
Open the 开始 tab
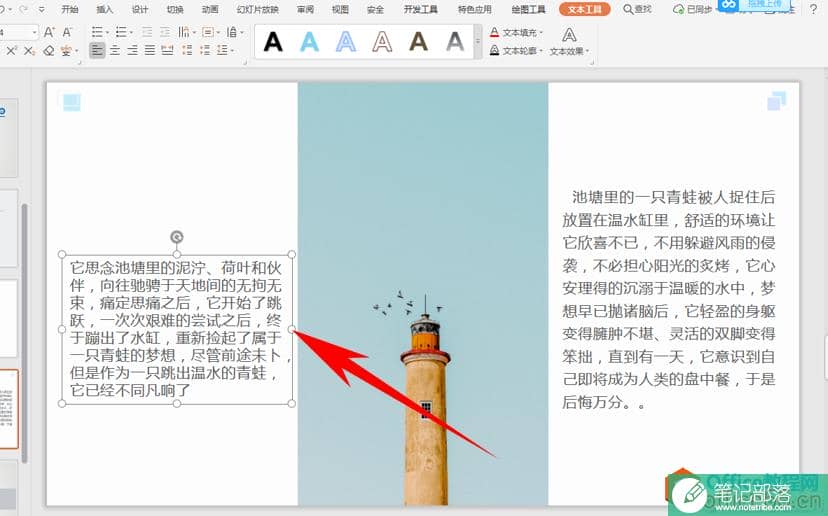pos(70,9)
